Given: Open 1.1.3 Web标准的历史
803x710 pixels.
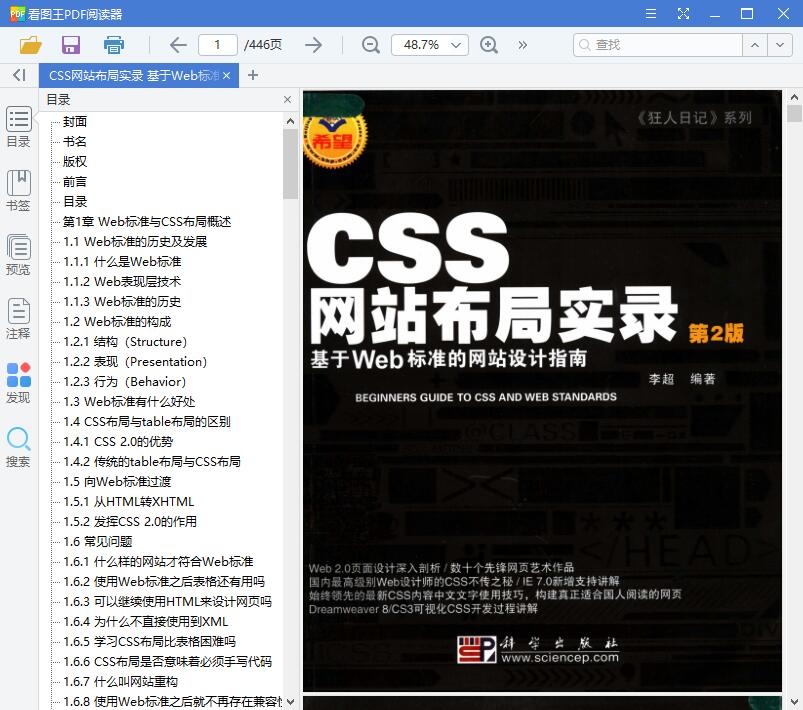Looking at the screenshot, I should [x=122, y=301].
